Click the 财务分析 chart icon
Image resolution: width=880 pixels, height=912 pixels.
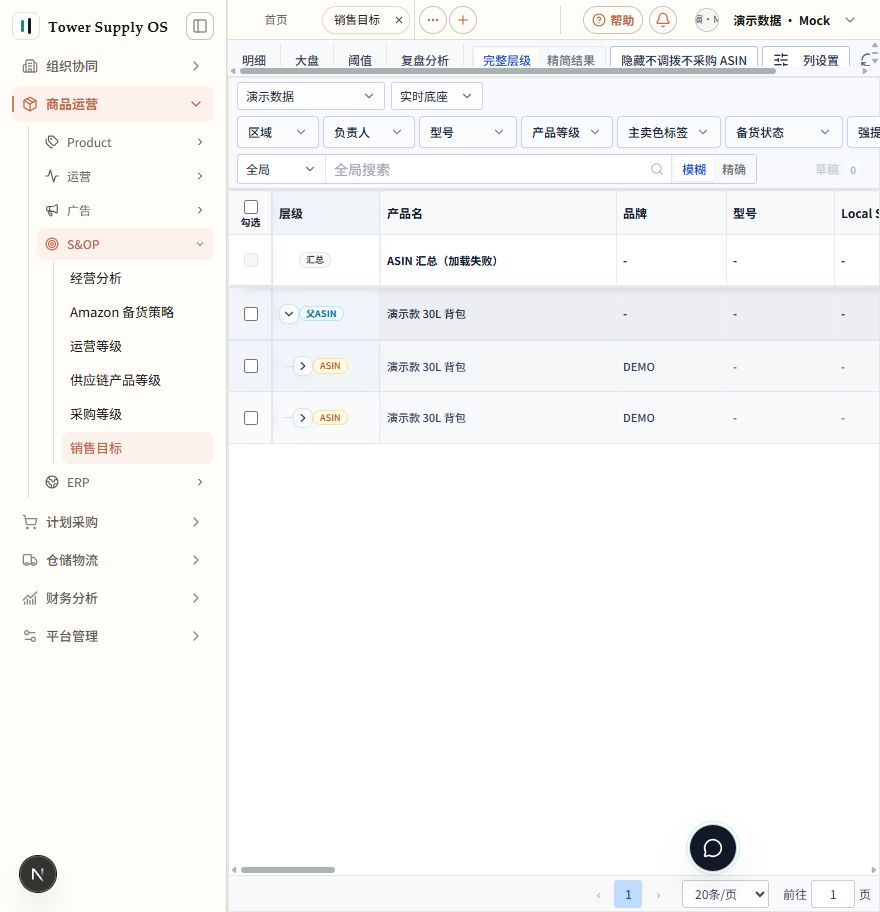point(30,598)
